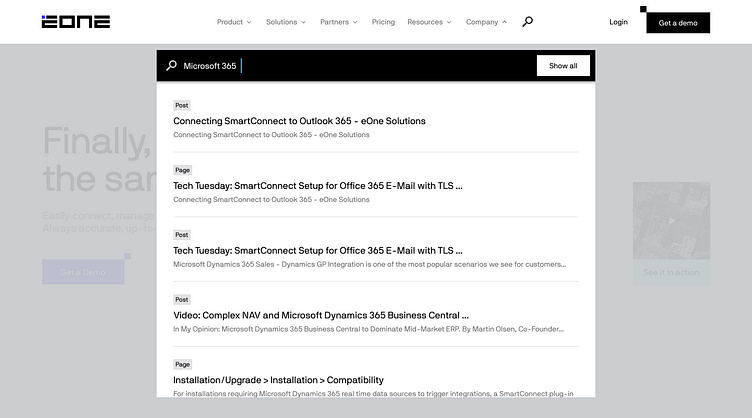
Task: Click the Post tag above Connecting SmartConnect
Action: tap(182, 105)
